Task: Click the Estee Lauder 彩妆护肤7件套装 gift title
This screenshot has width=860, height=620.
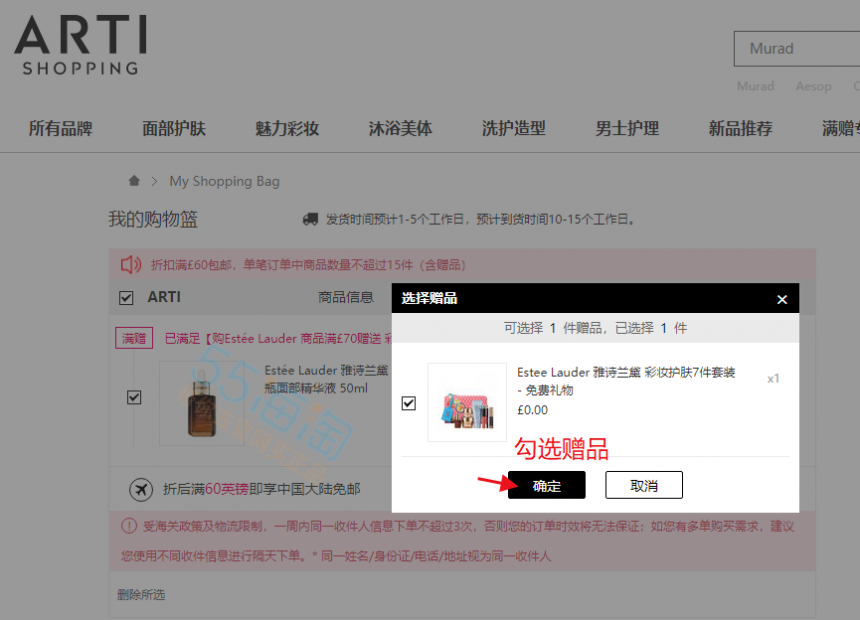Action: (626, 381)
